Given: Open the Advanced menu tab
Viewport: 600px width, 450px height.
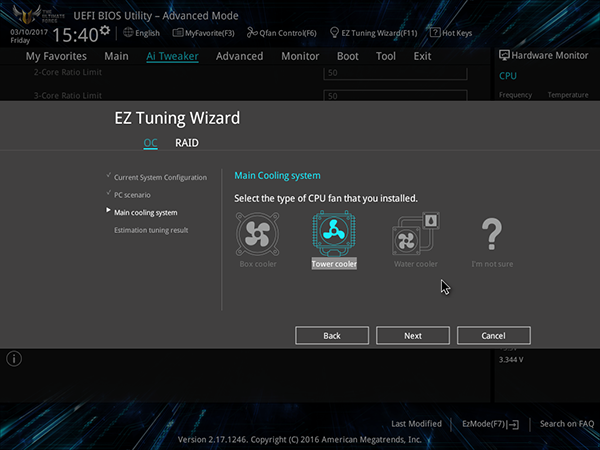Looking at the screenshot, I should click(240, 56).
